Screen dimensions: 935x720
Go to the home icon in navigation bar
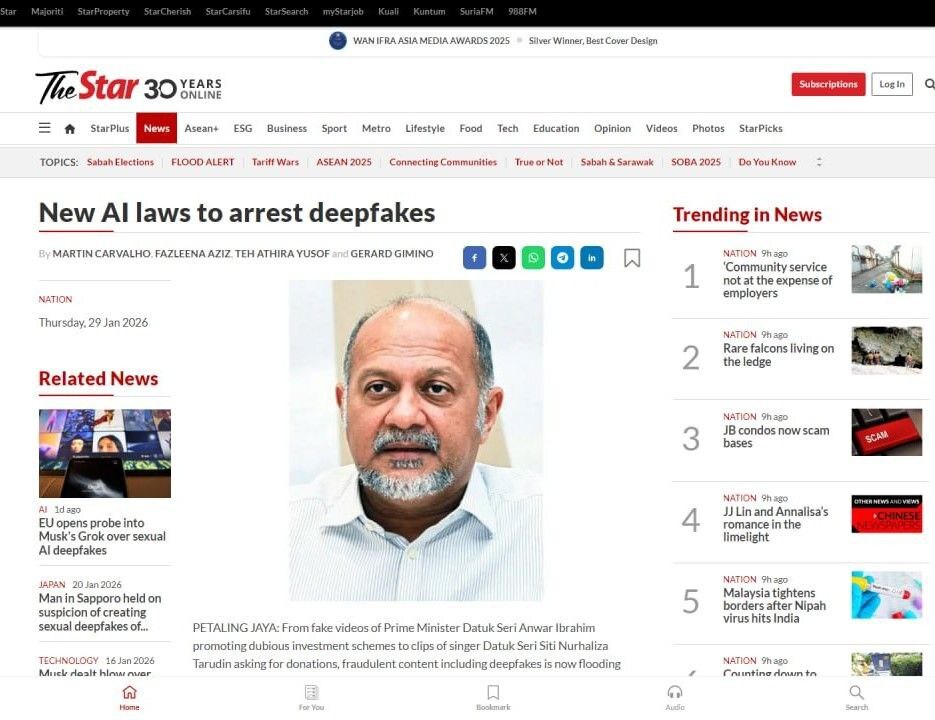click(x=70, y=128)
